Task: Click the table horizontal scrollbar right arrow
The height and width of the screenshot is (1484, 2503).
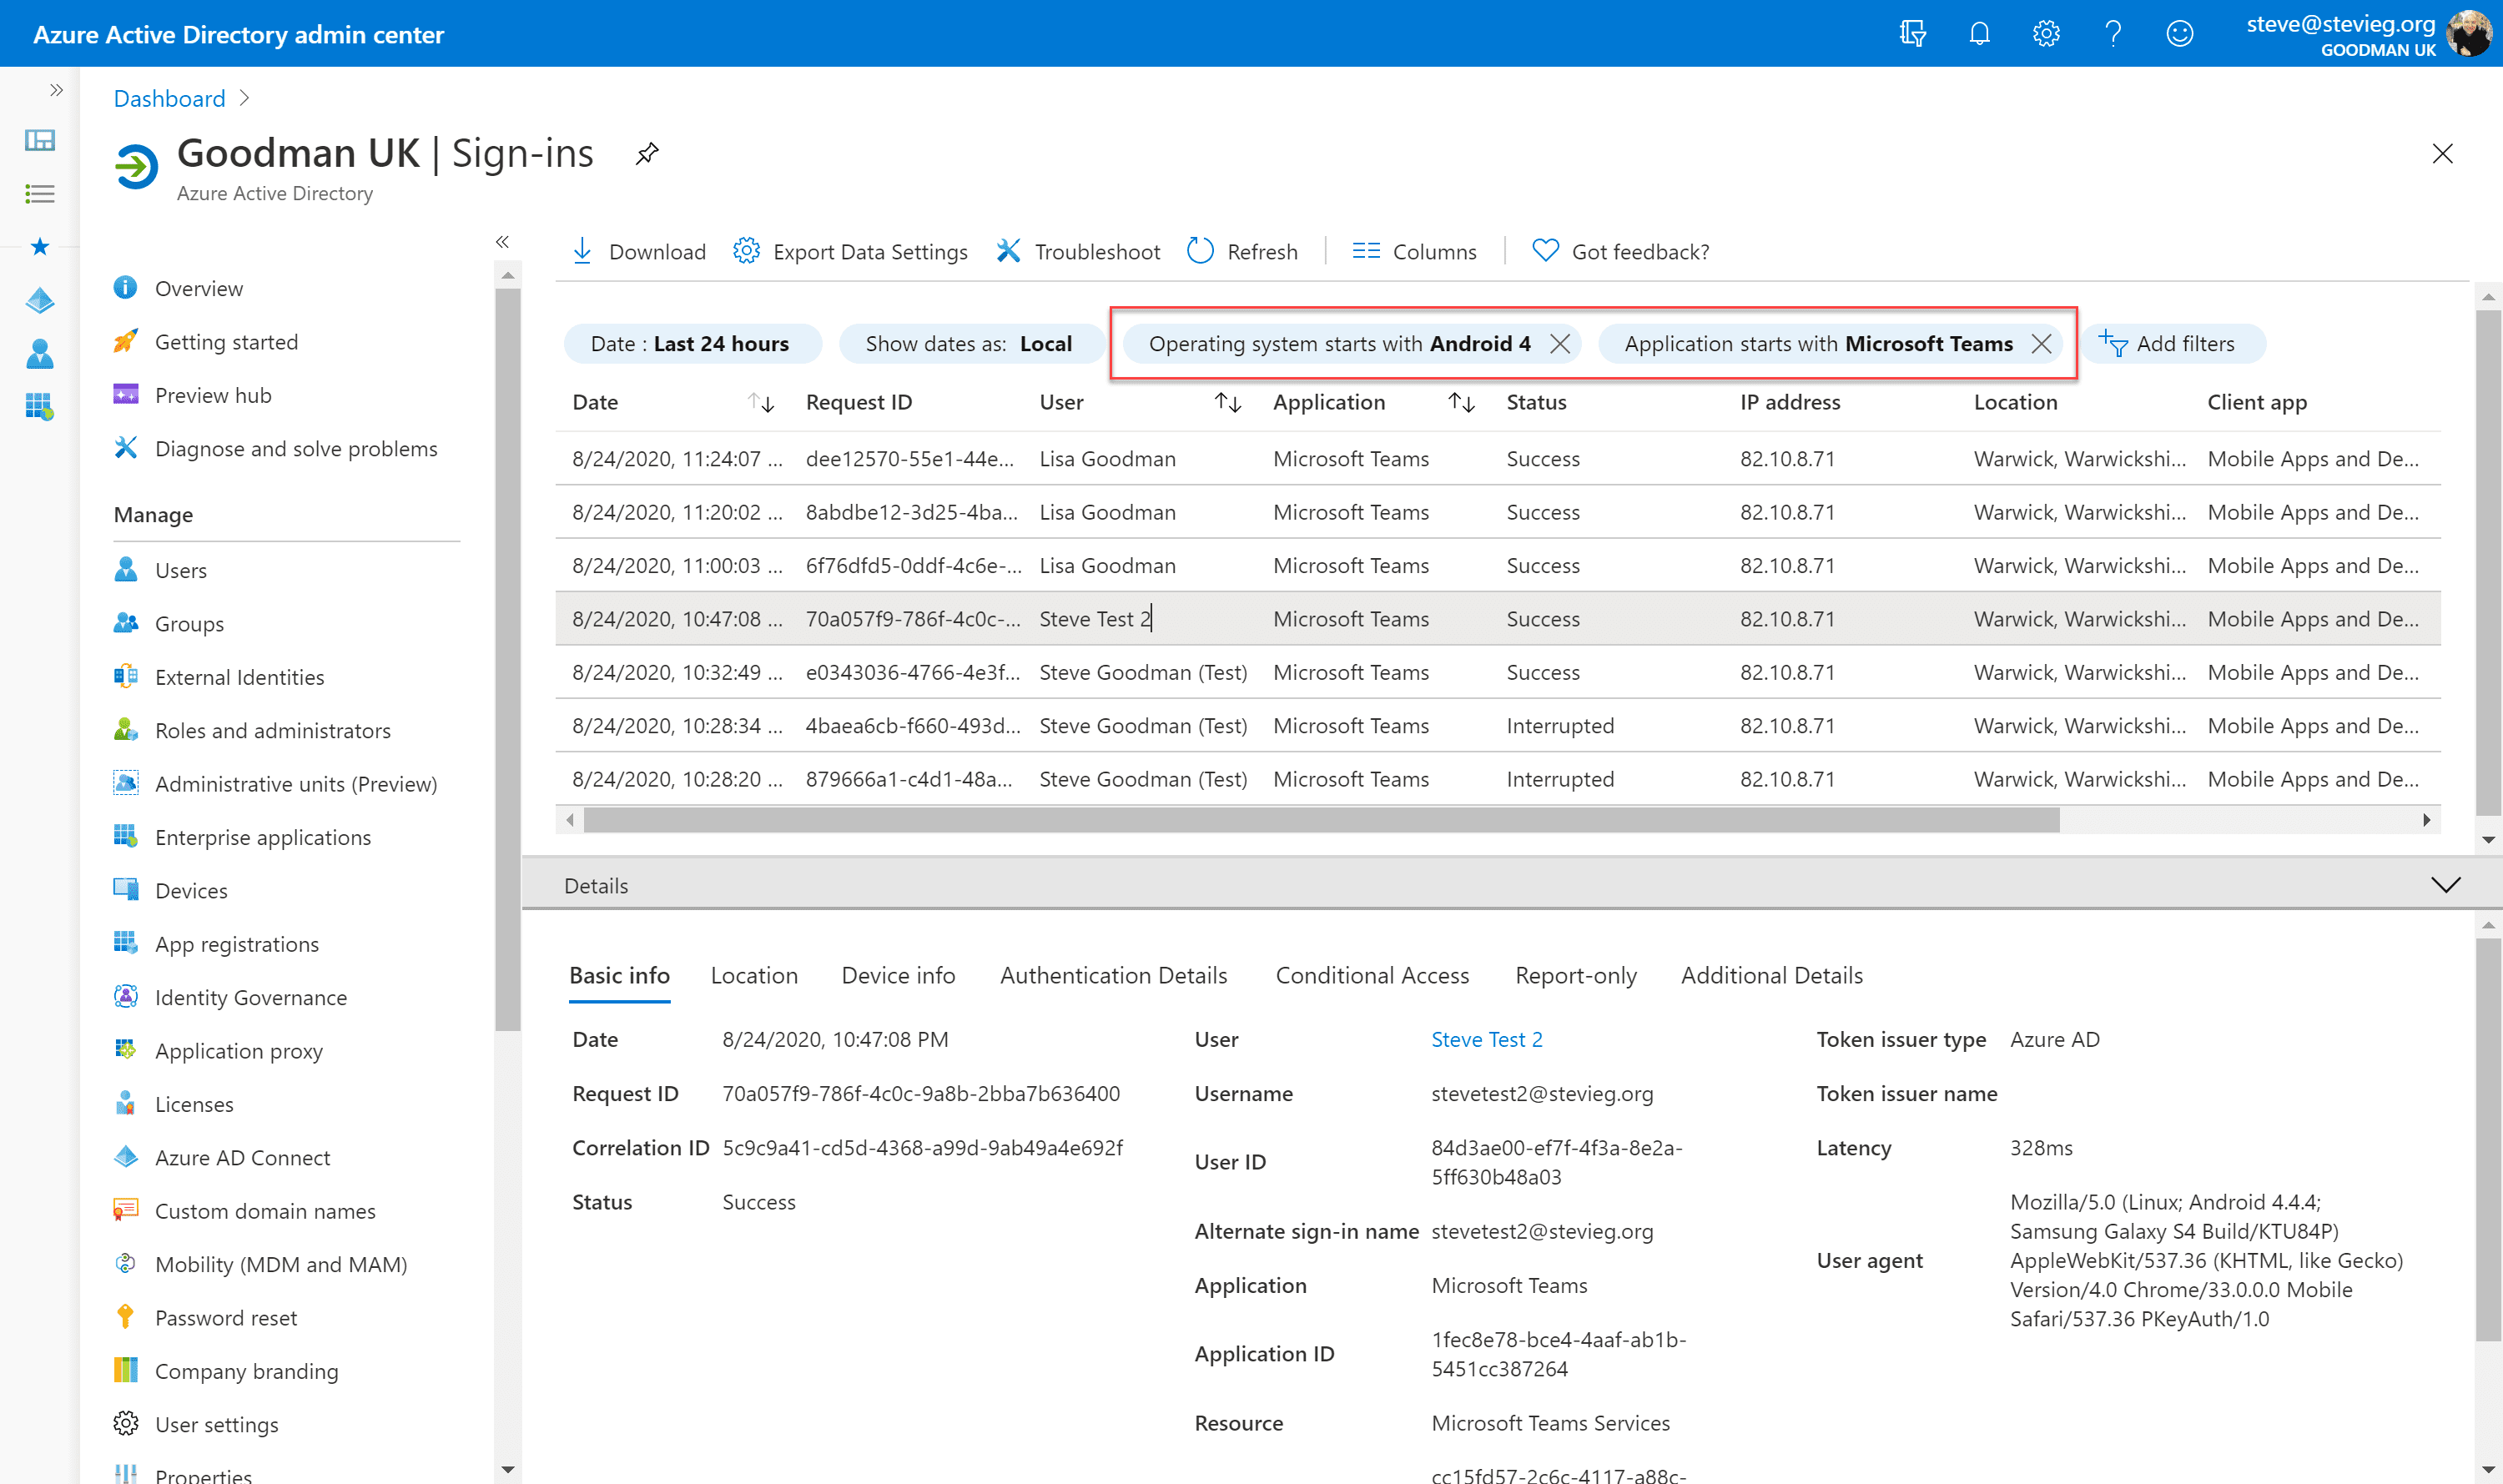Action: pos(2427,820)
